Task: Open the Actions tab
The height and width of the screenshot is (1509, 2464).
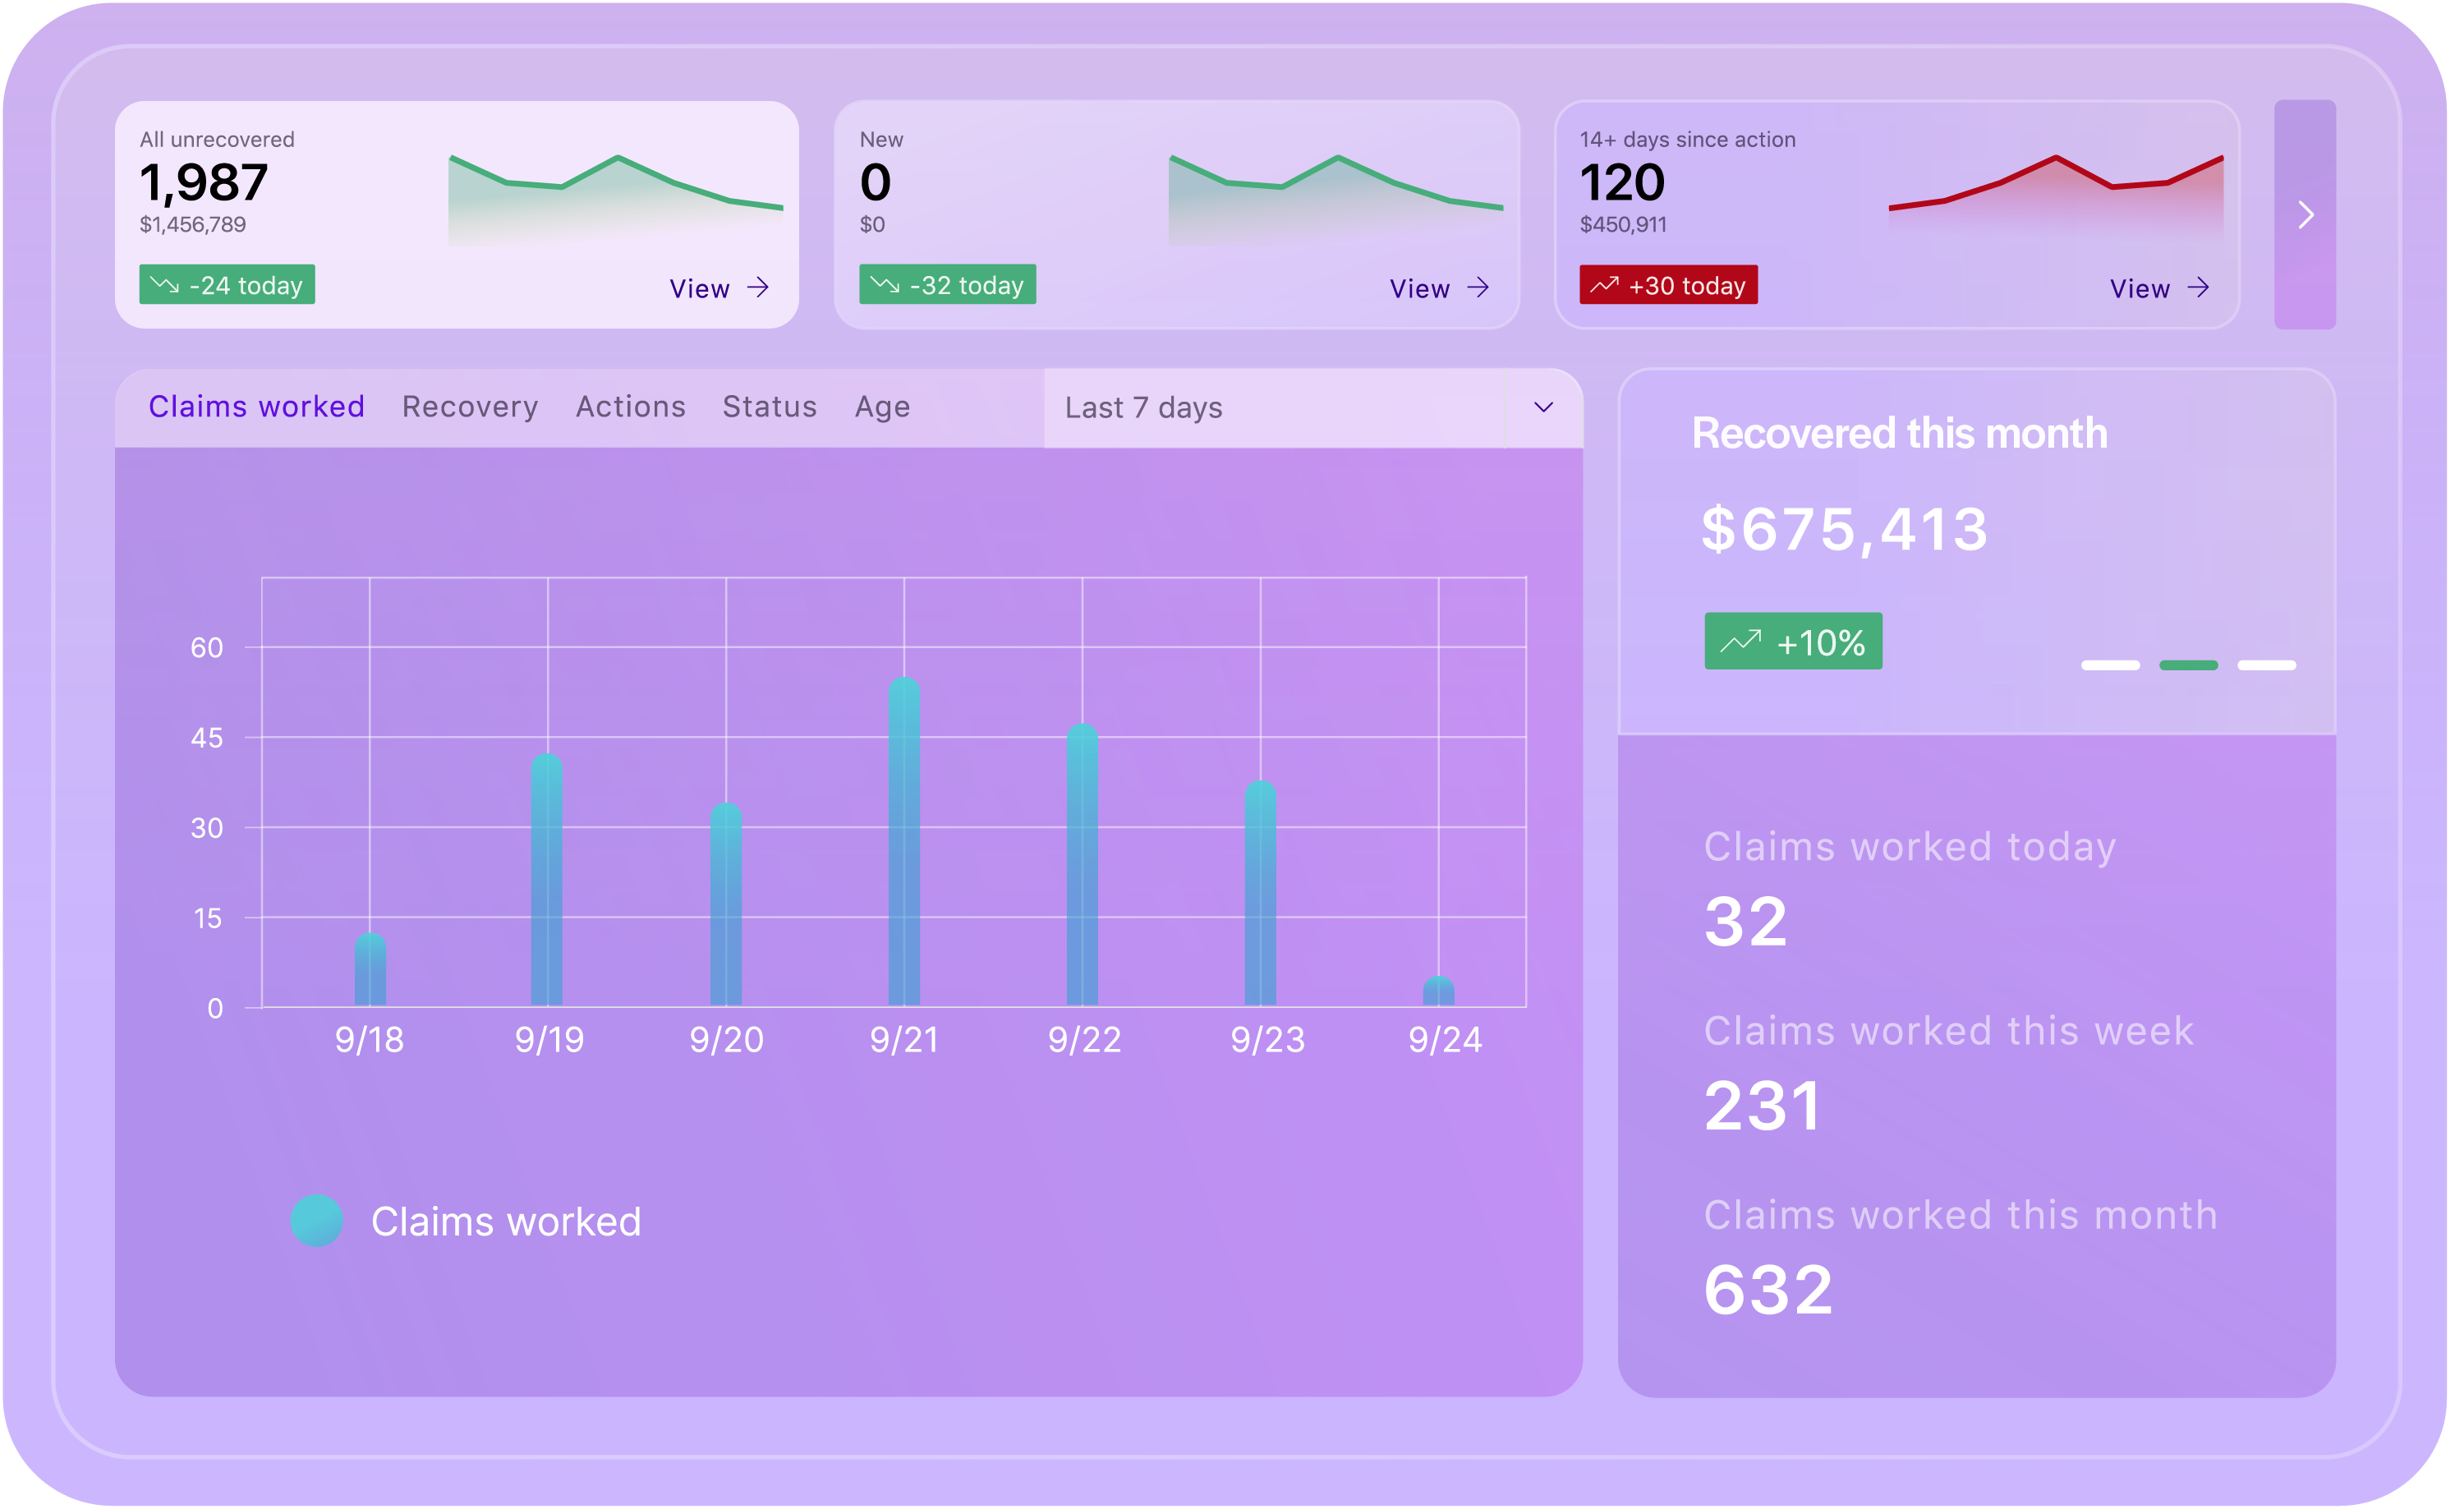Action: [630, 406]
